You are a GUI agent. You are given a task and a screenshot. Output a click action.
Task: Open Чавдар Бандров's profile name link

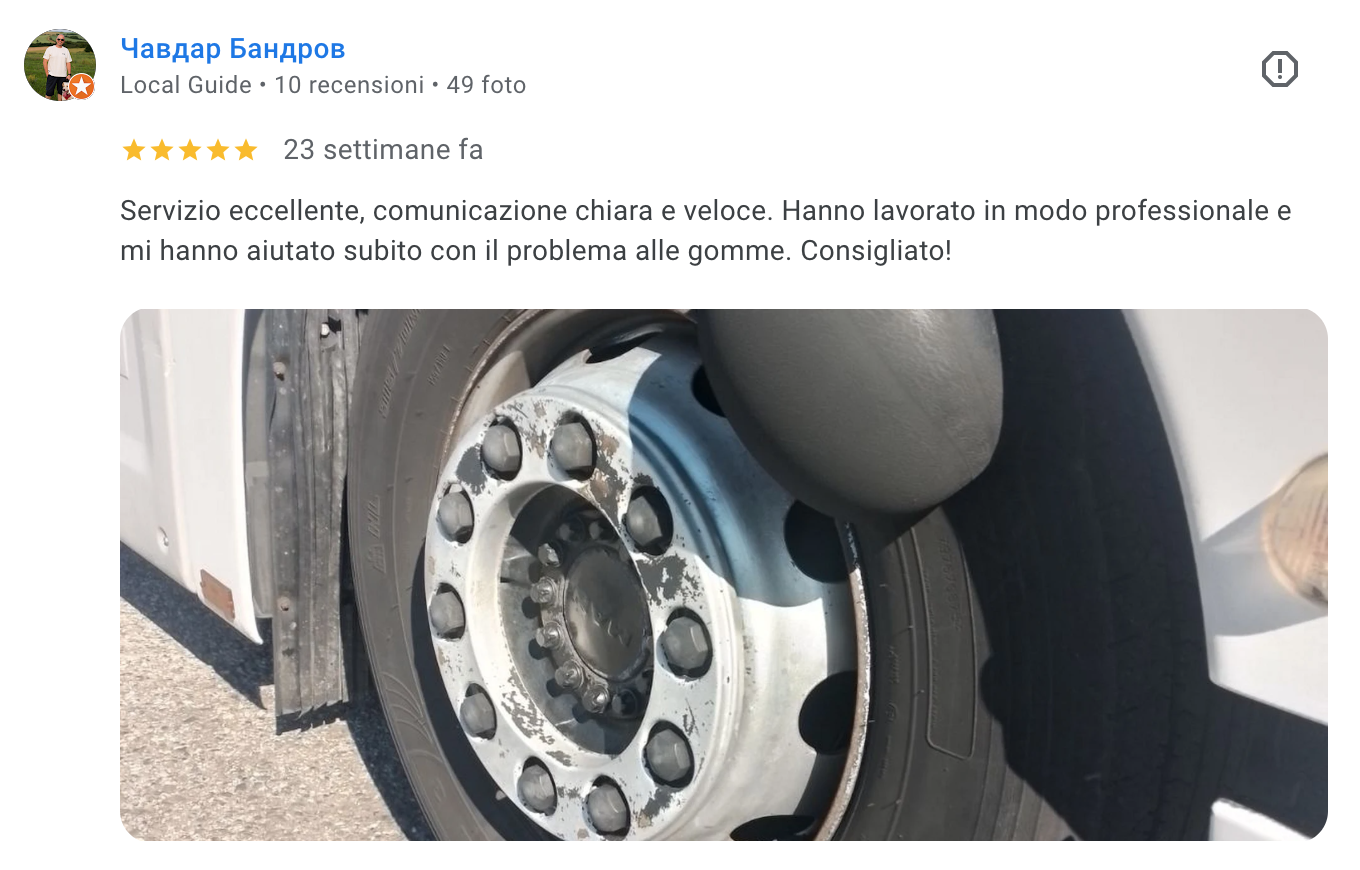tap(233, 48)
